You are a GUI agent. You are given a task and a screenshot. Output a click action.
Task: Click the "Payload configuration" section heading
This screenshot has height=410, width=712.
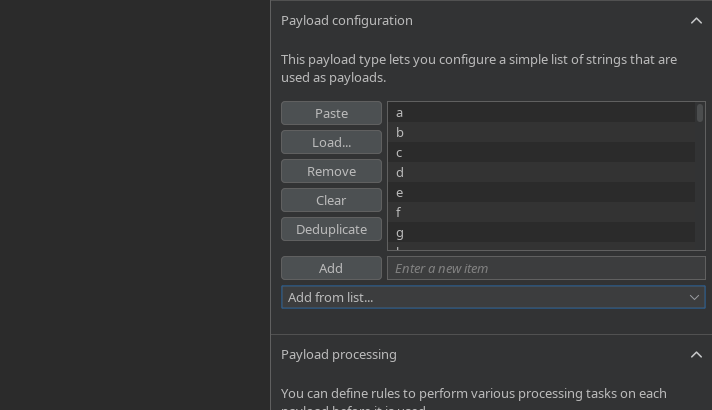pos(346,21)
